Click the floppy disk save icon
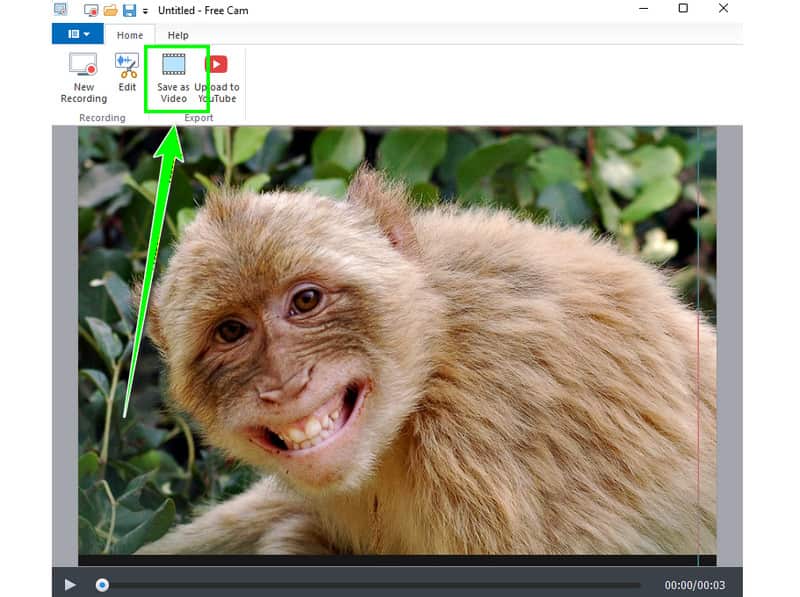Screen dimensions: 800x597 129,10
